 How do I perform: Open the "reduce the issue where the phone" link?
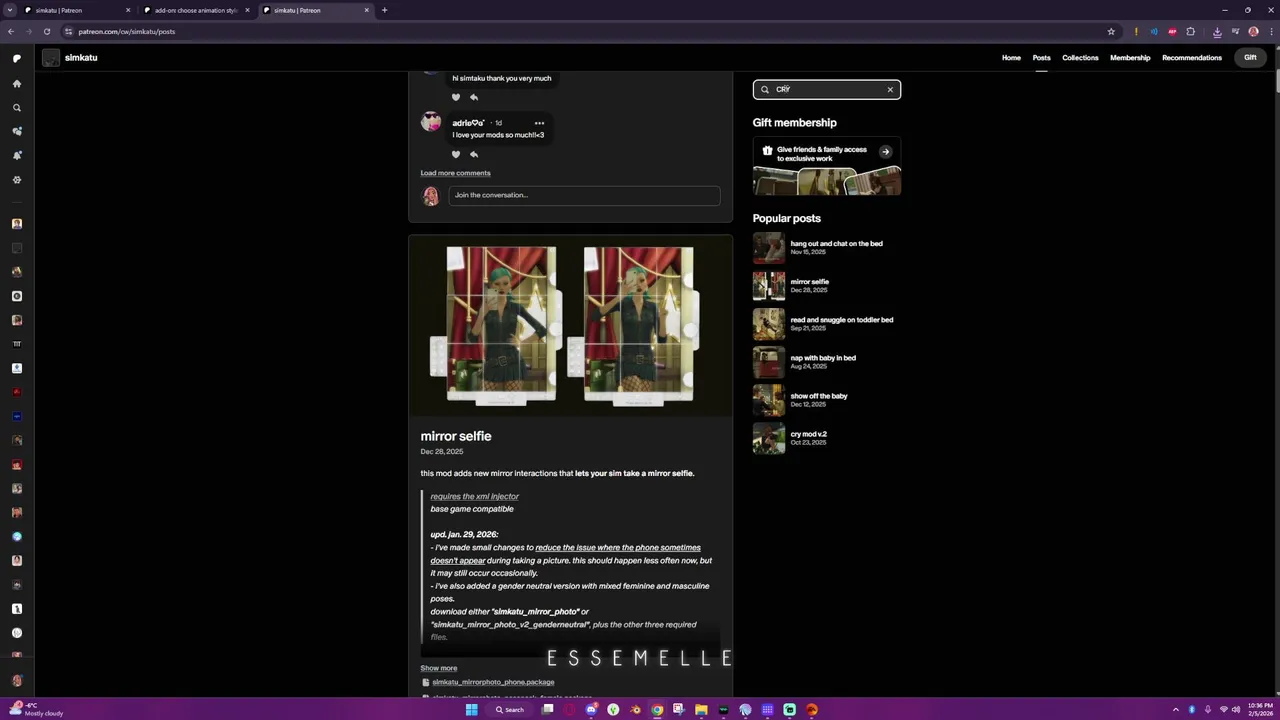618,547
